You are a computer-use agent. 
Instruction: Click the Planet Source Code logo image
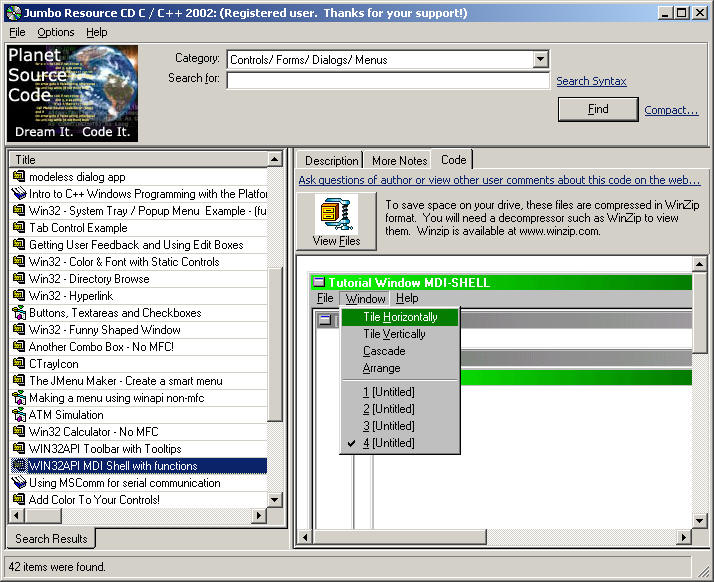coord(72,93)
